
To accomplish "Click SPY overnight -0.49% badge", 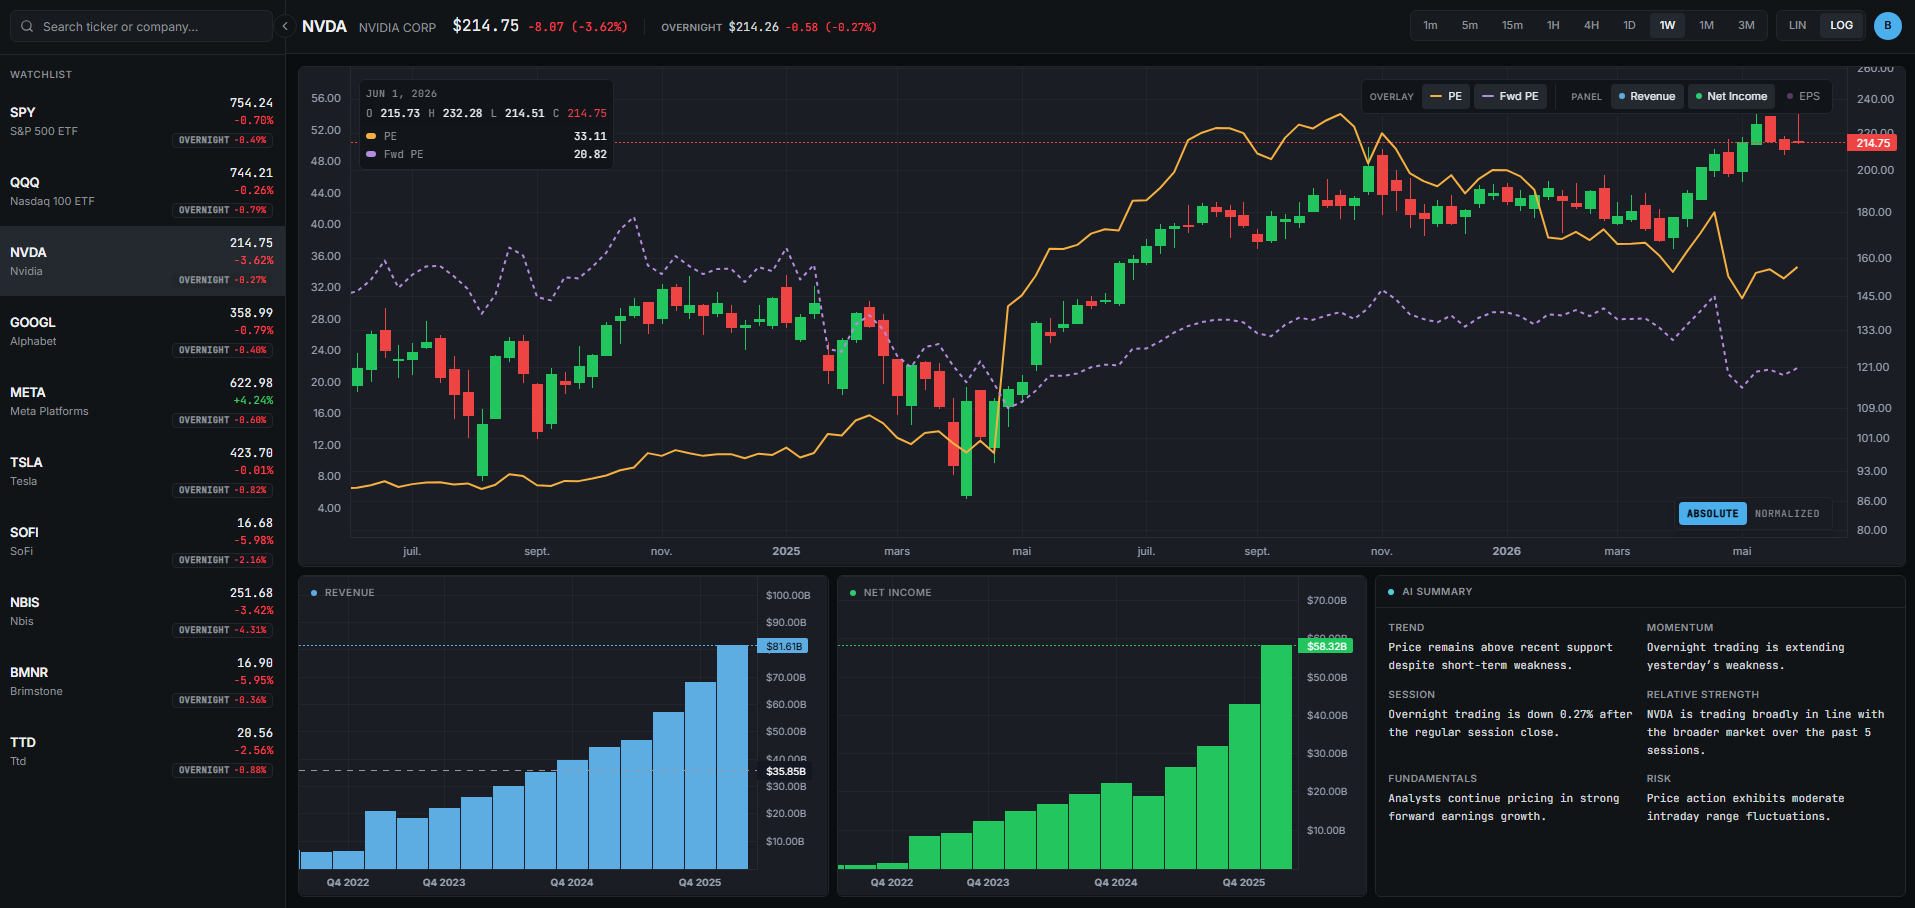I will [x=223, y=140].
